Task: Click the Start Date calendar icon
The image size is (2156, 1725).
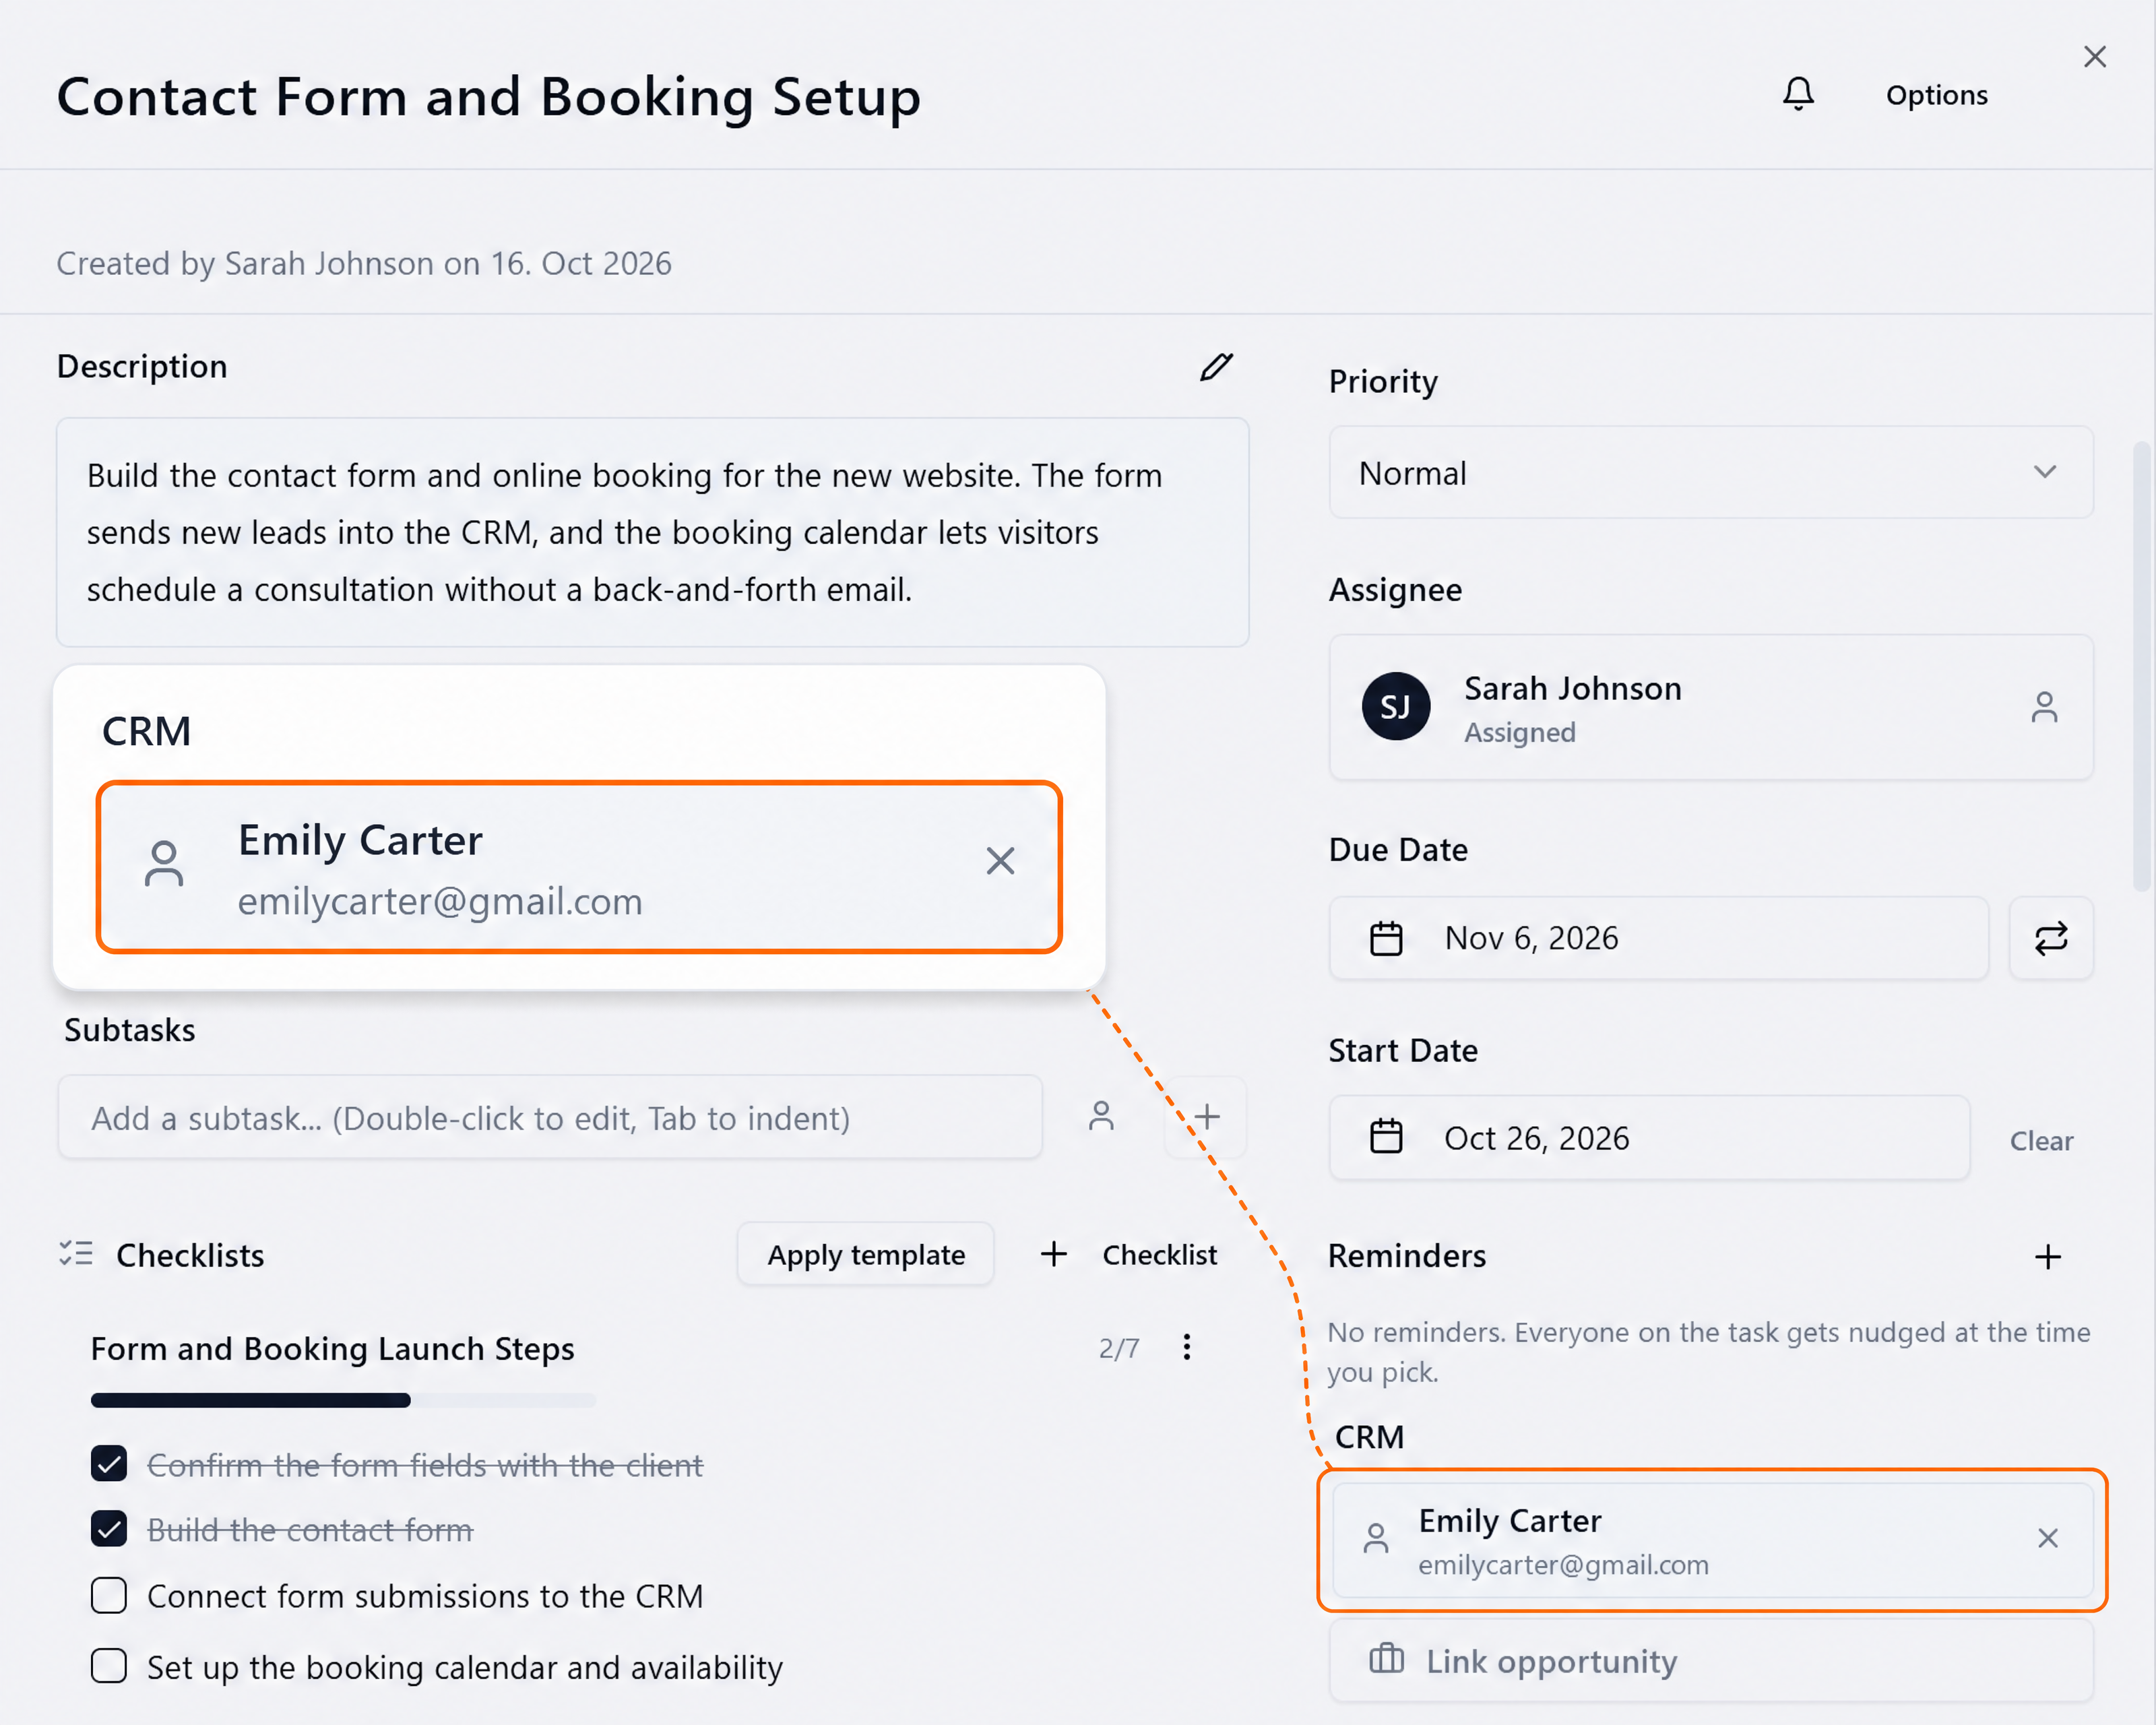Action: (x=1386, y=1138)
